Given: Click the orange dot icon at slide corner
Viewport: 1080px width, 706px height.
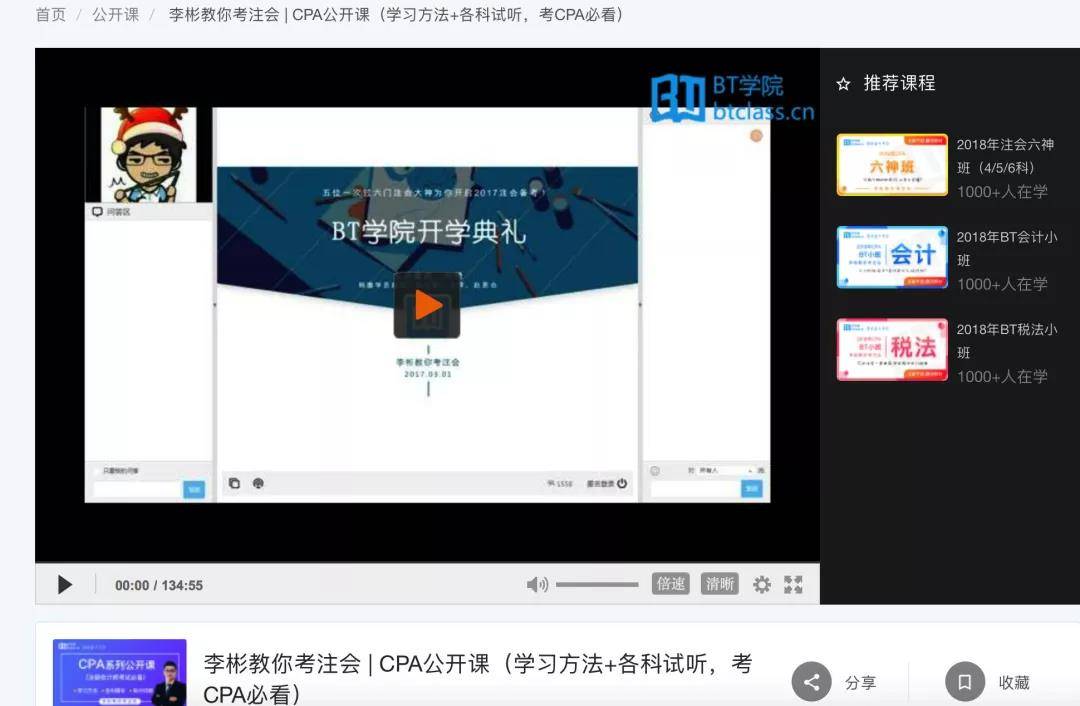Looking at the screenshot, I should pyautogui.click(x=756, y=136).
